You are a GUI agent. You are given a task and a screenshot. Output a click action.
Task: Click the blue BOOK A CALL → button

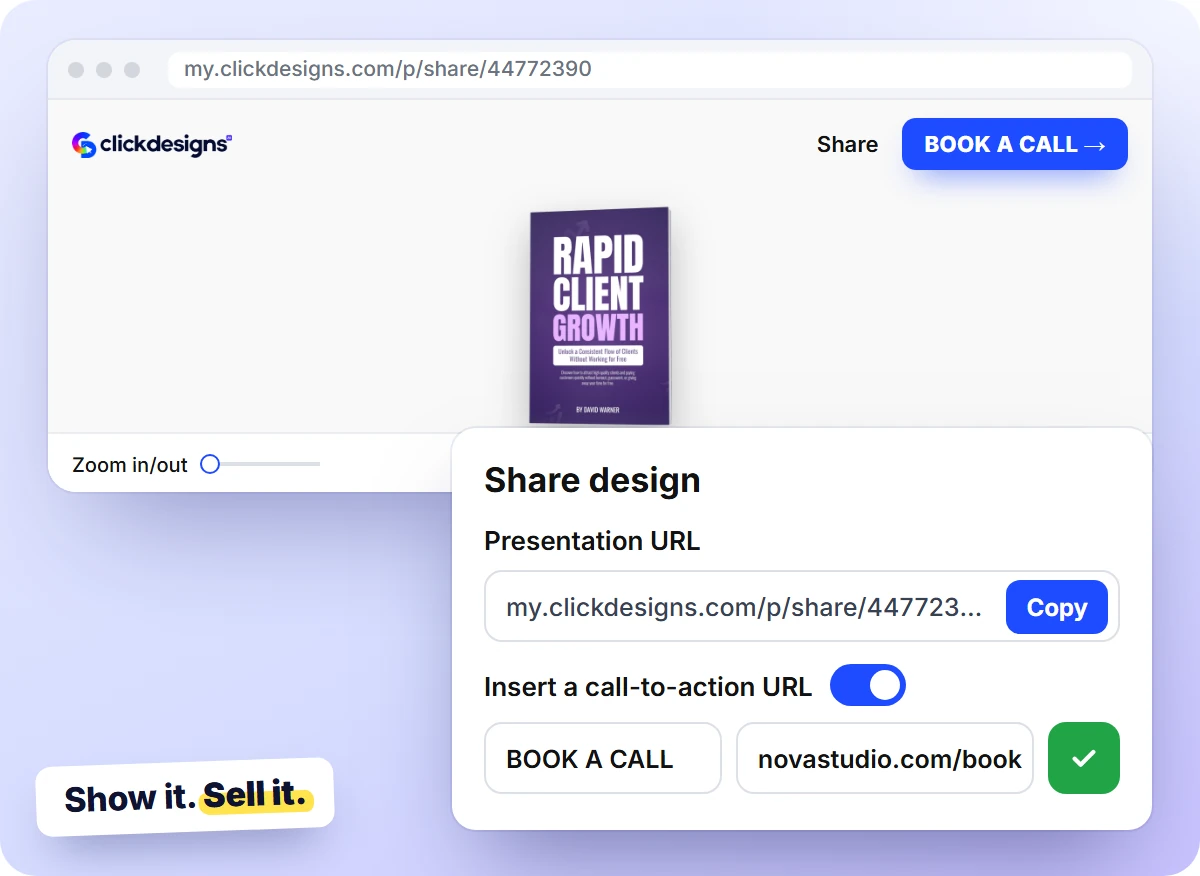(1015, 144)
